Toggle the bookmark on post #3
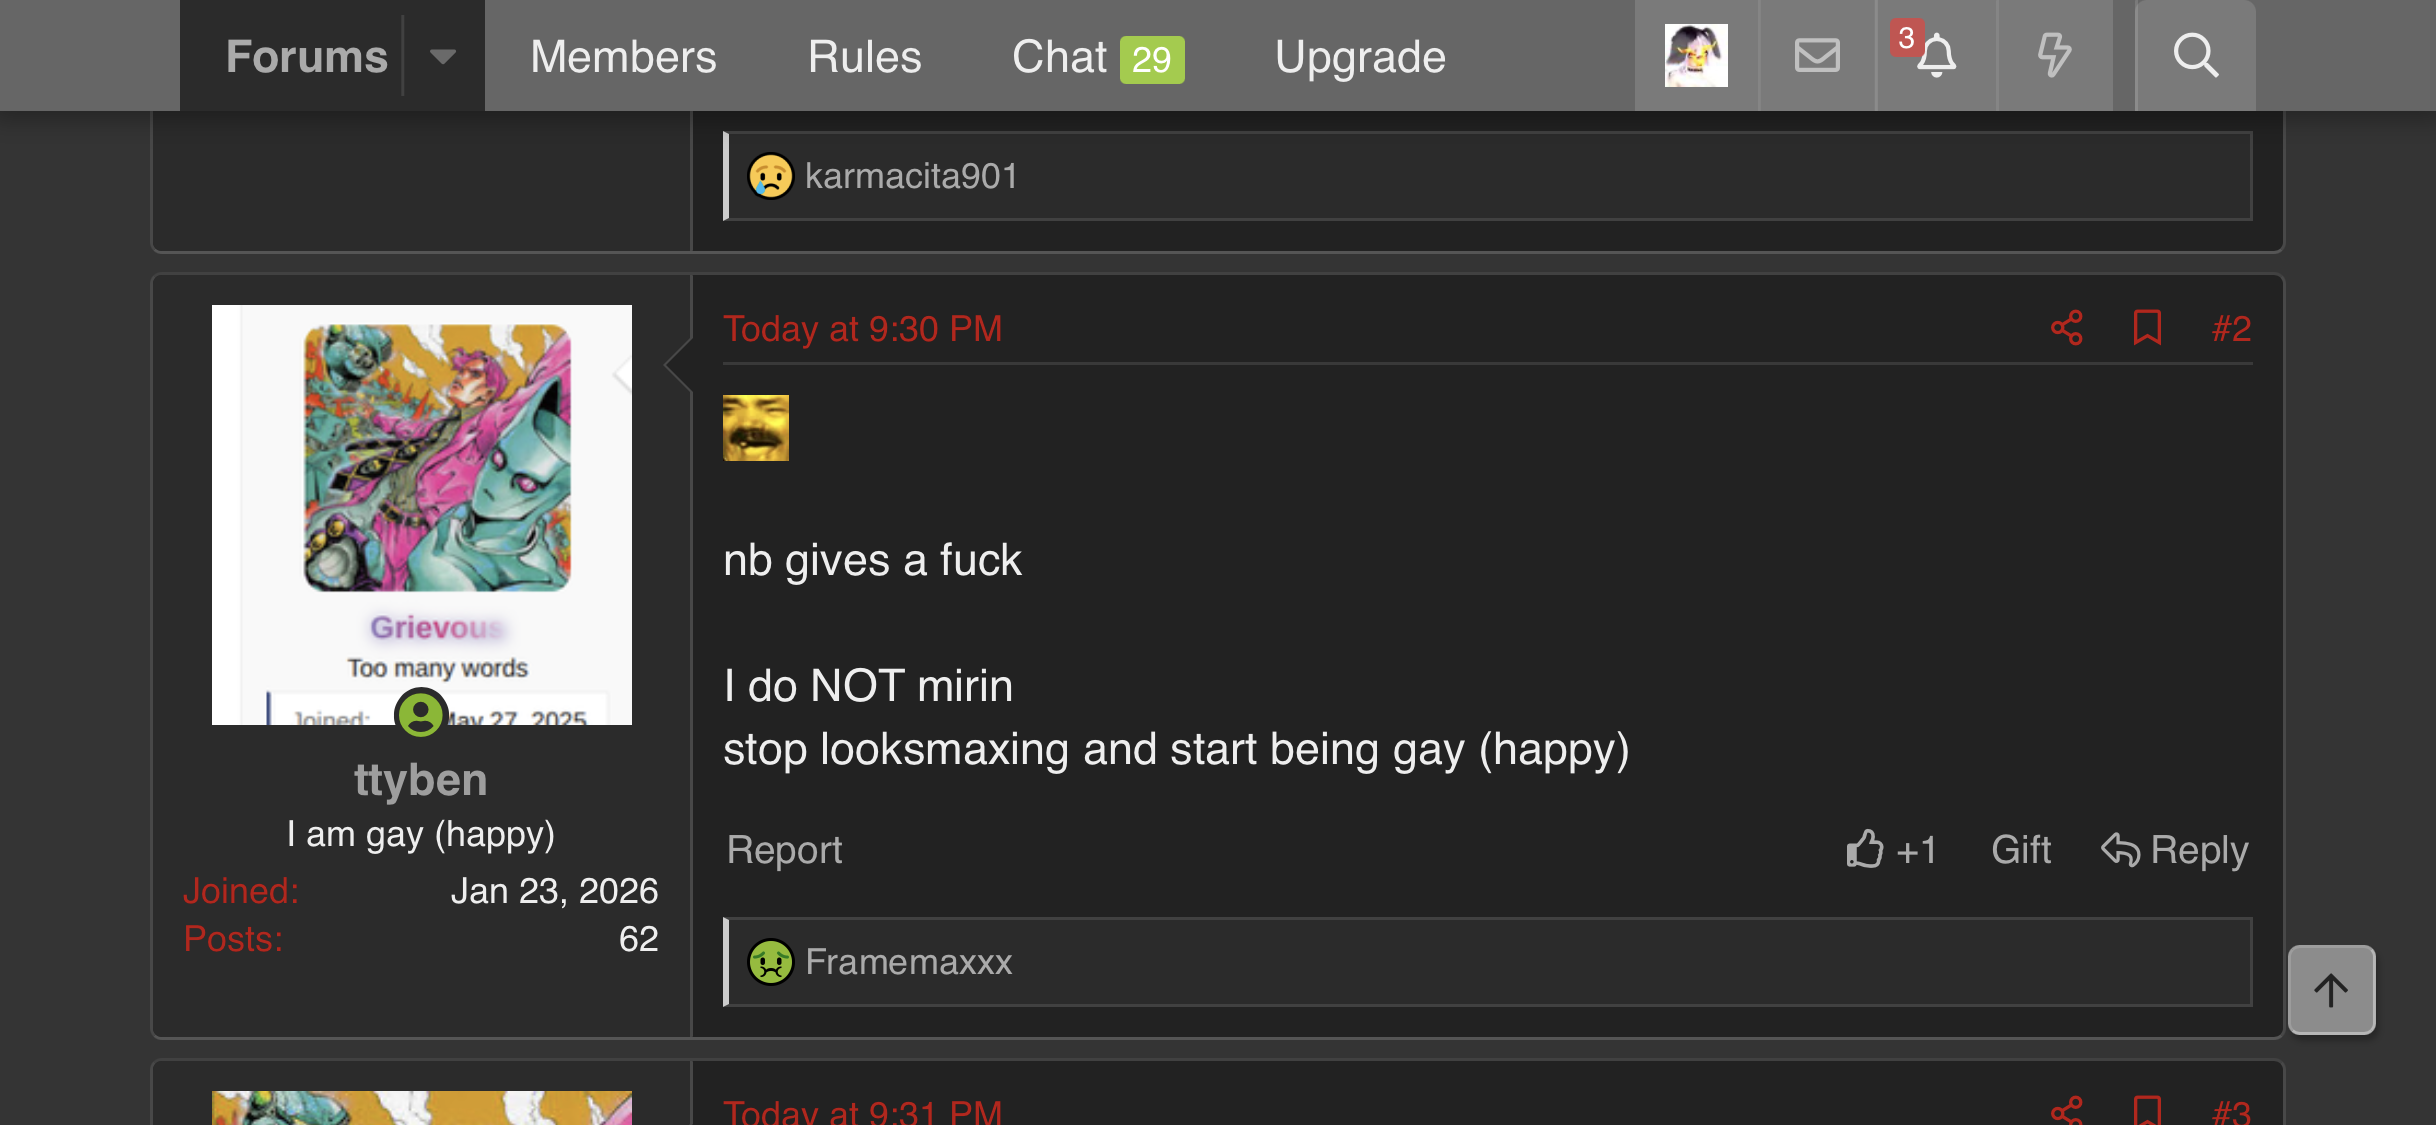Screen dimensions: 2436x1125 [2147, 1110]
